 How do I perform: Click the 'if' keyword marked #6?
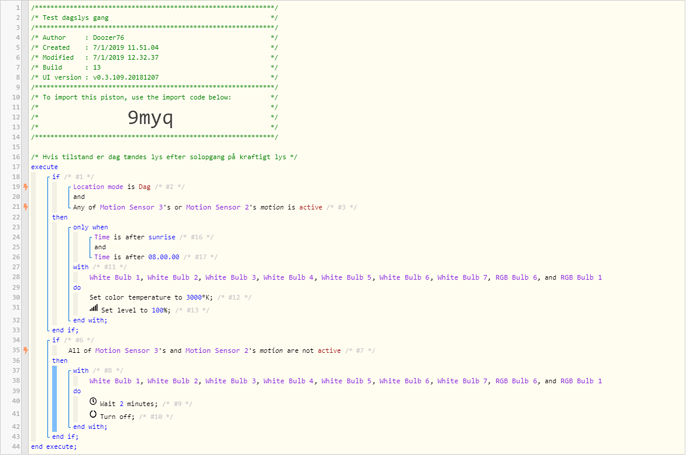pyautogui.click(x=56, y=340)
